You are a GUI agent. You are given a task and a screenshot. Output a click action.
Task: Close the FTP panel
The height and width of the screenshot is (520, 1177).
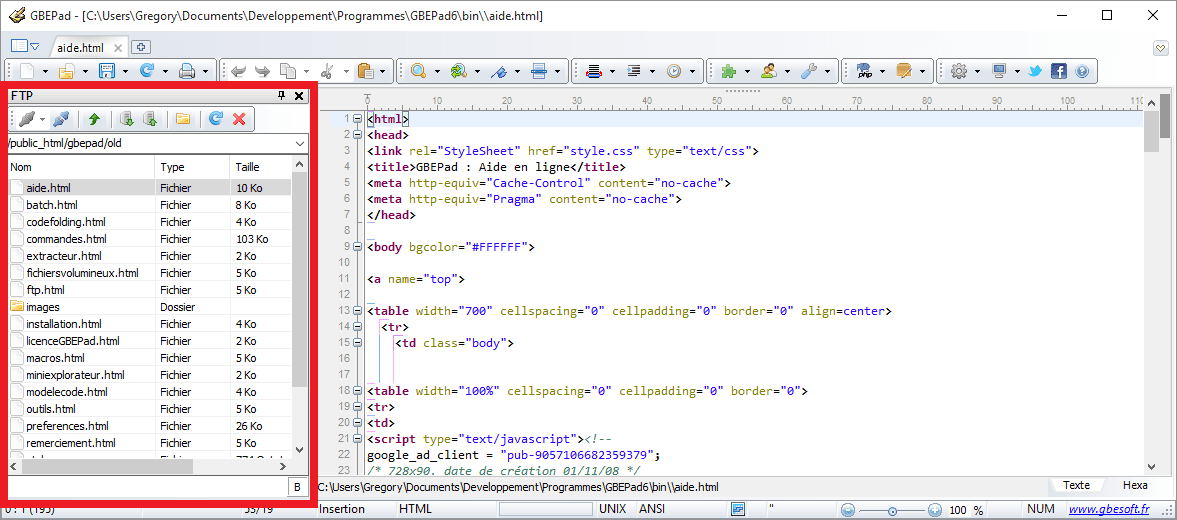click(x=299, y=95)
